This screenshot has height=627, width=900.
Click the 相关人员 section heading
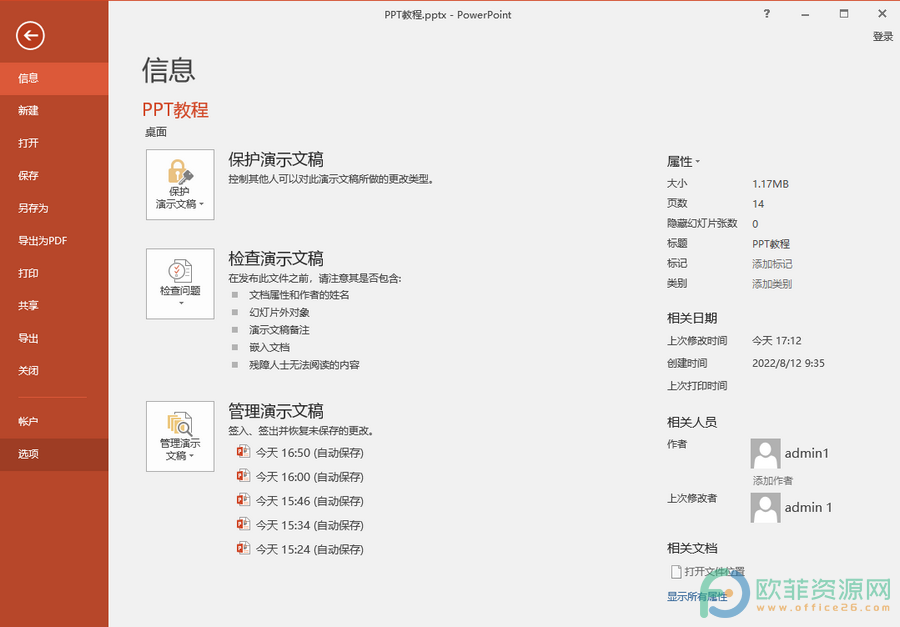coord(692,423)
